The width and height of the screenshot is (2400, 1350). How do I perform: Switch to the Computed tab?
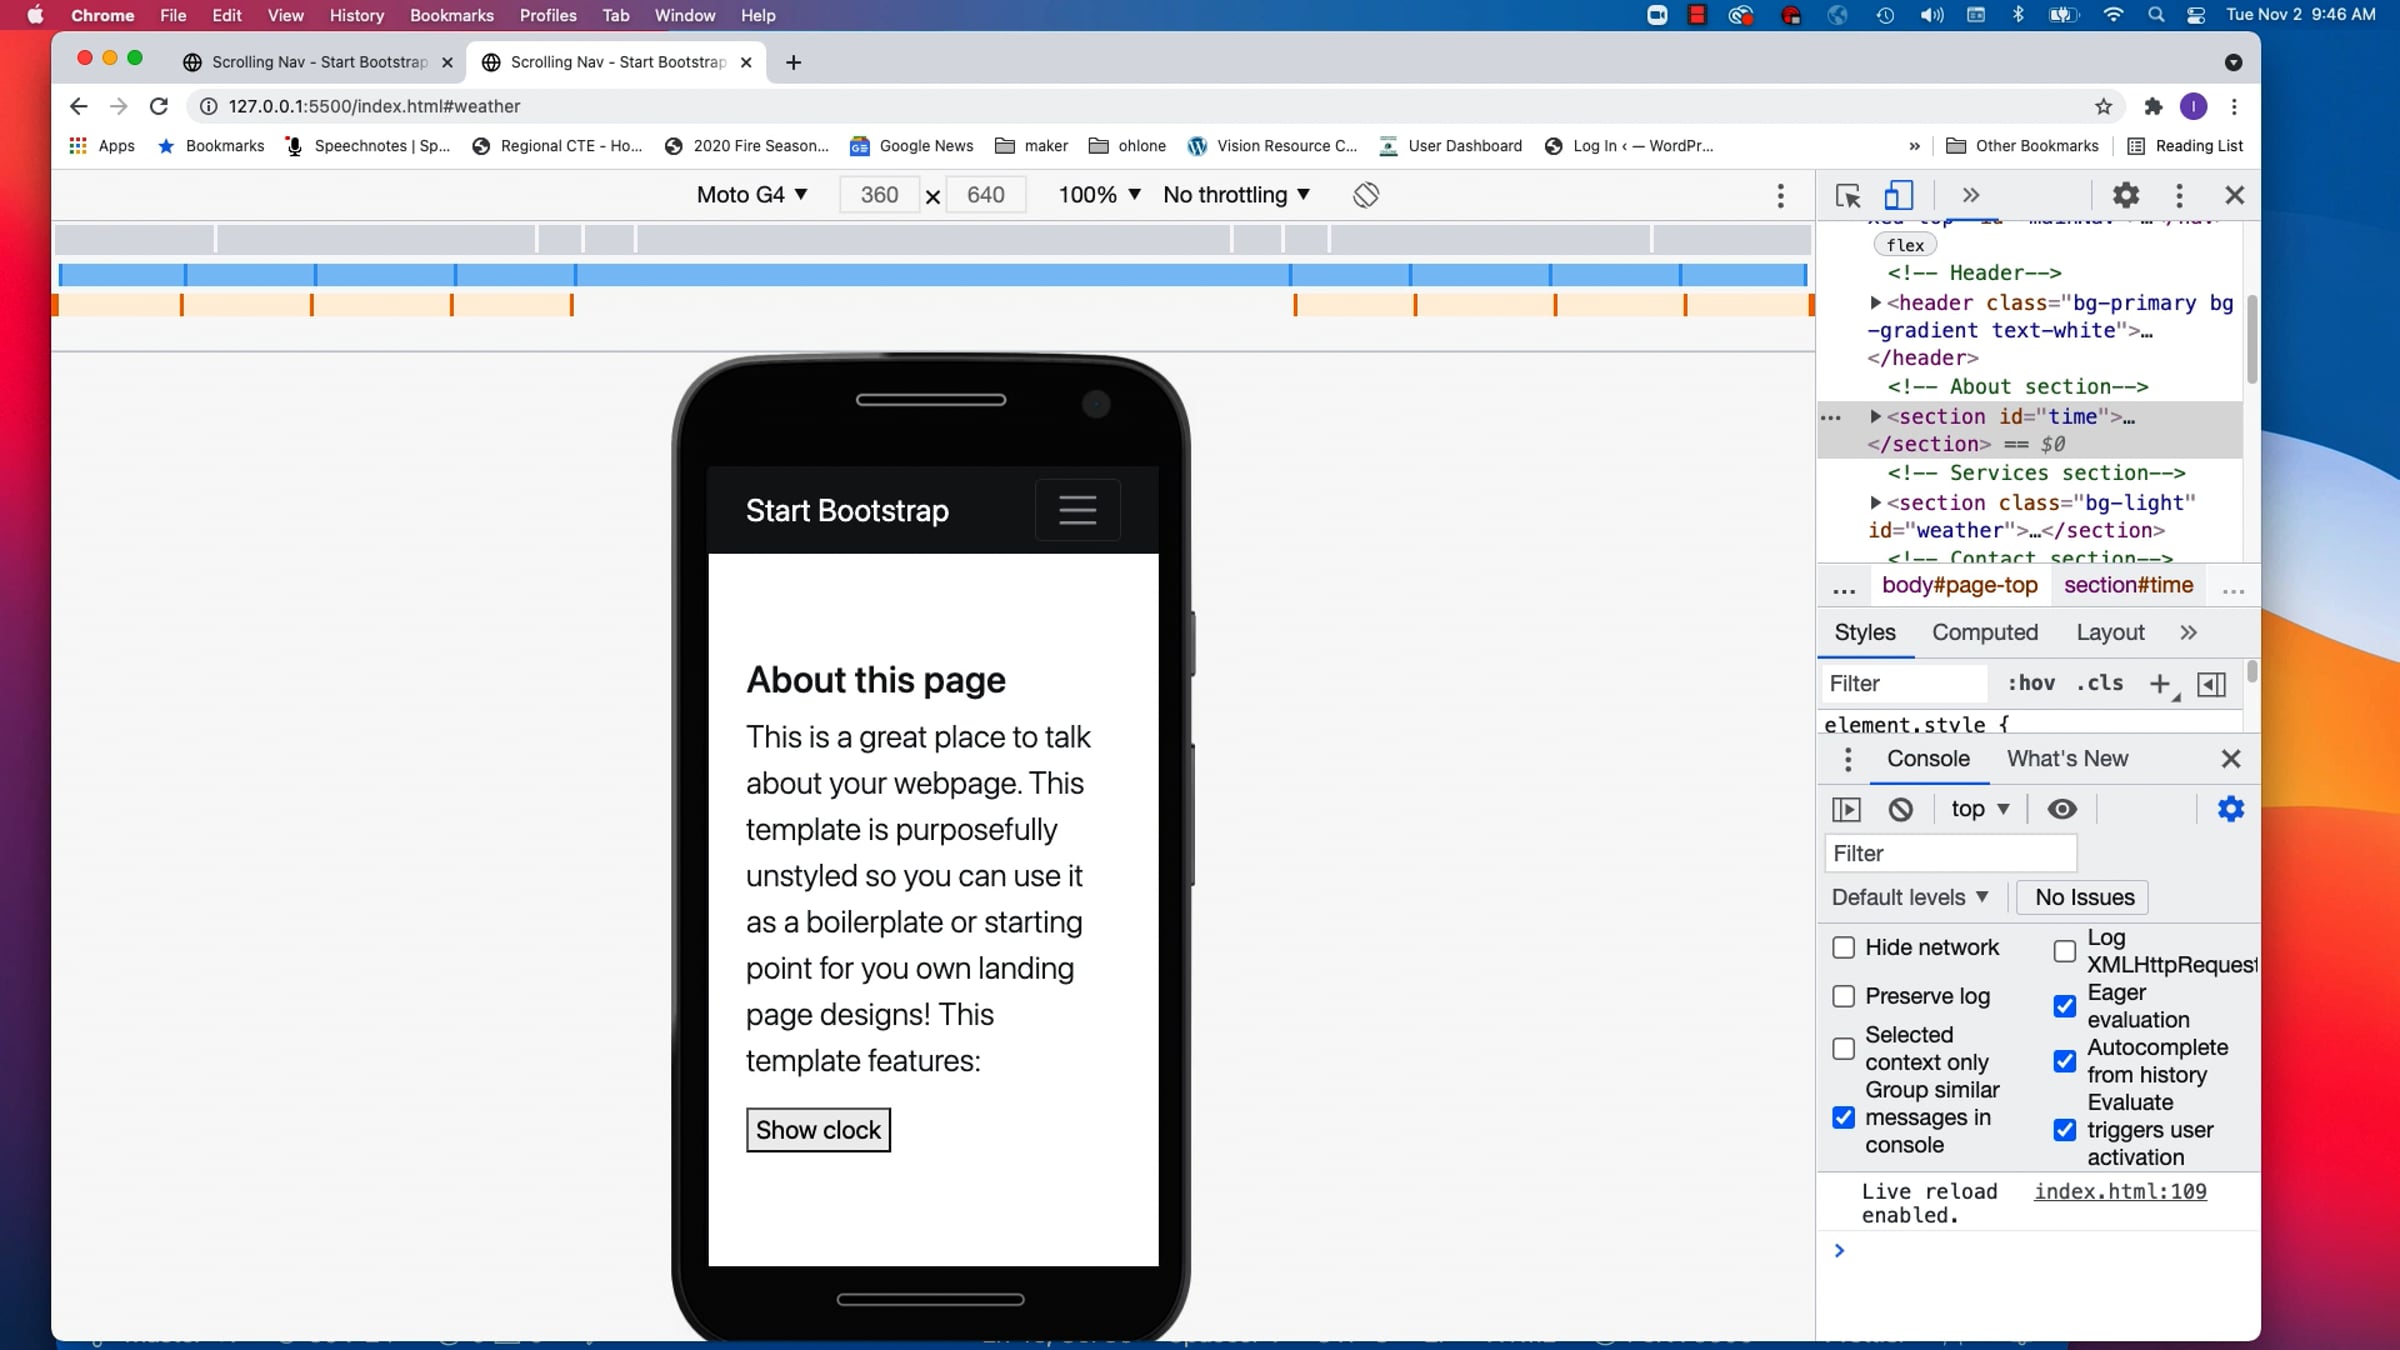click(x=1984, y=632)
